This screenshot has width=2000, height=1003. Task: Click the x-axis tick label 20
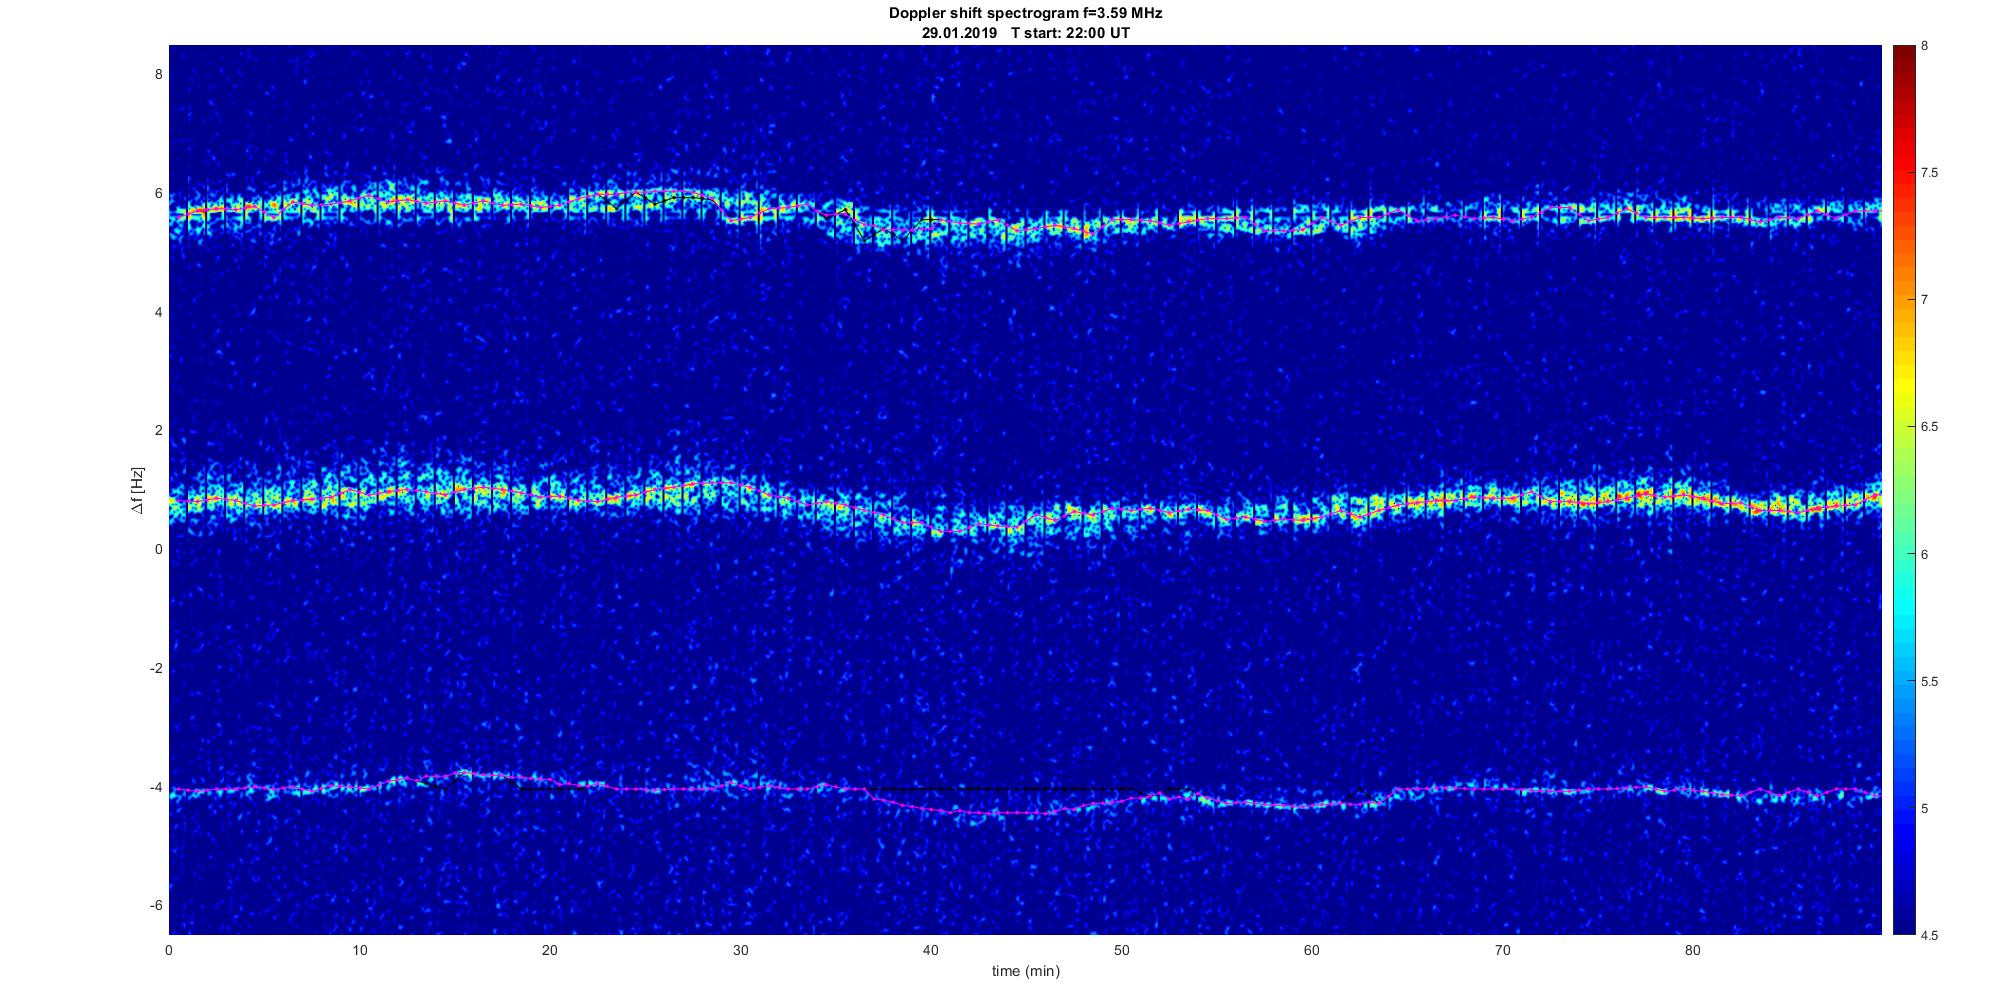click(550, 950)
